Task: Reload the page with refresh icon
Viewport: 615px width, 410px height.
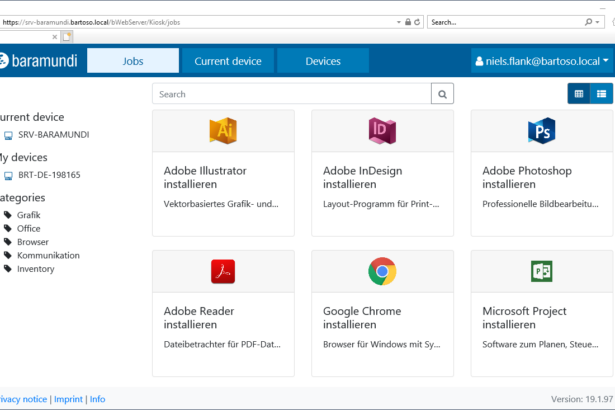Action: pos(417,22)
